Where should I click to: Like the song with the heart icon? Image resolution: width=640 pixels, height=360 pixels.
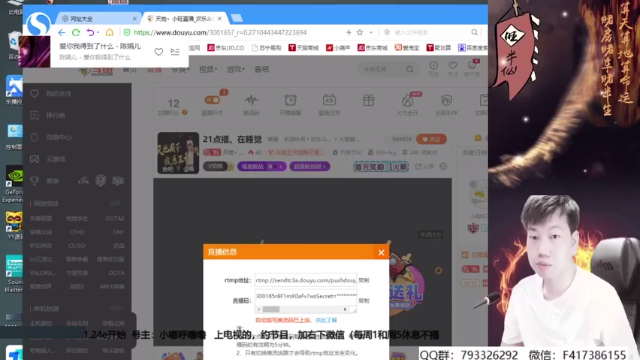158,51
